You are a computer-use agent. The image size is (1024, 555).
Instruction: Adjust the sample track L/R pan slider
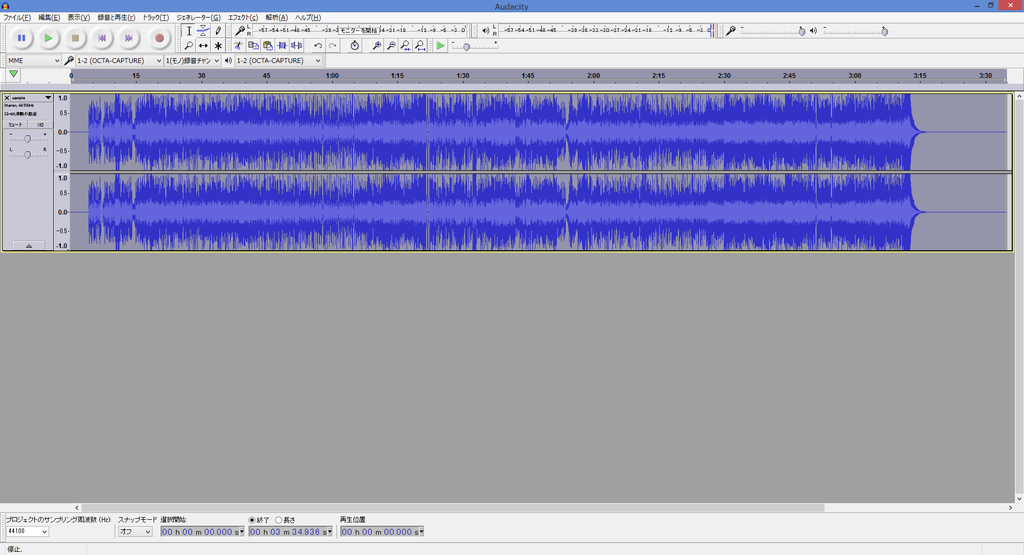[27, 154]
